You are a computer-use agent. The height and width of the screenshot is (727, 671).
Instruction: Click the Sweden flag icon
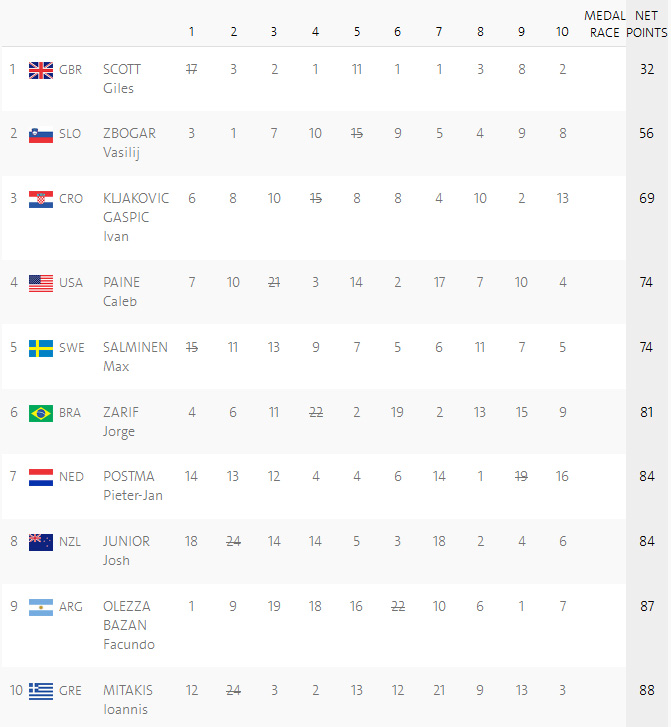pyautogui.click(x=40, y=348)
